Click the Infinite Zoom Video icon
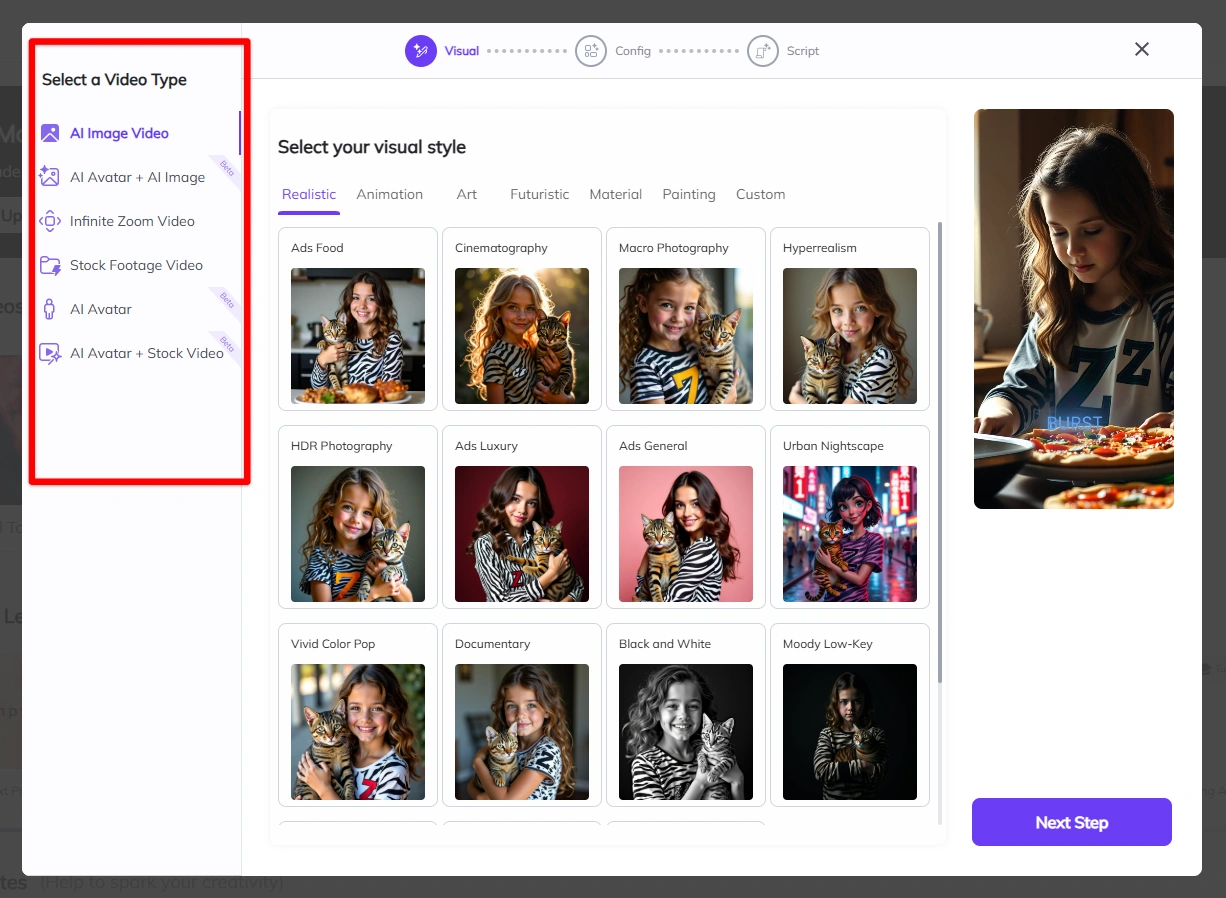 (x=50, y=221)
